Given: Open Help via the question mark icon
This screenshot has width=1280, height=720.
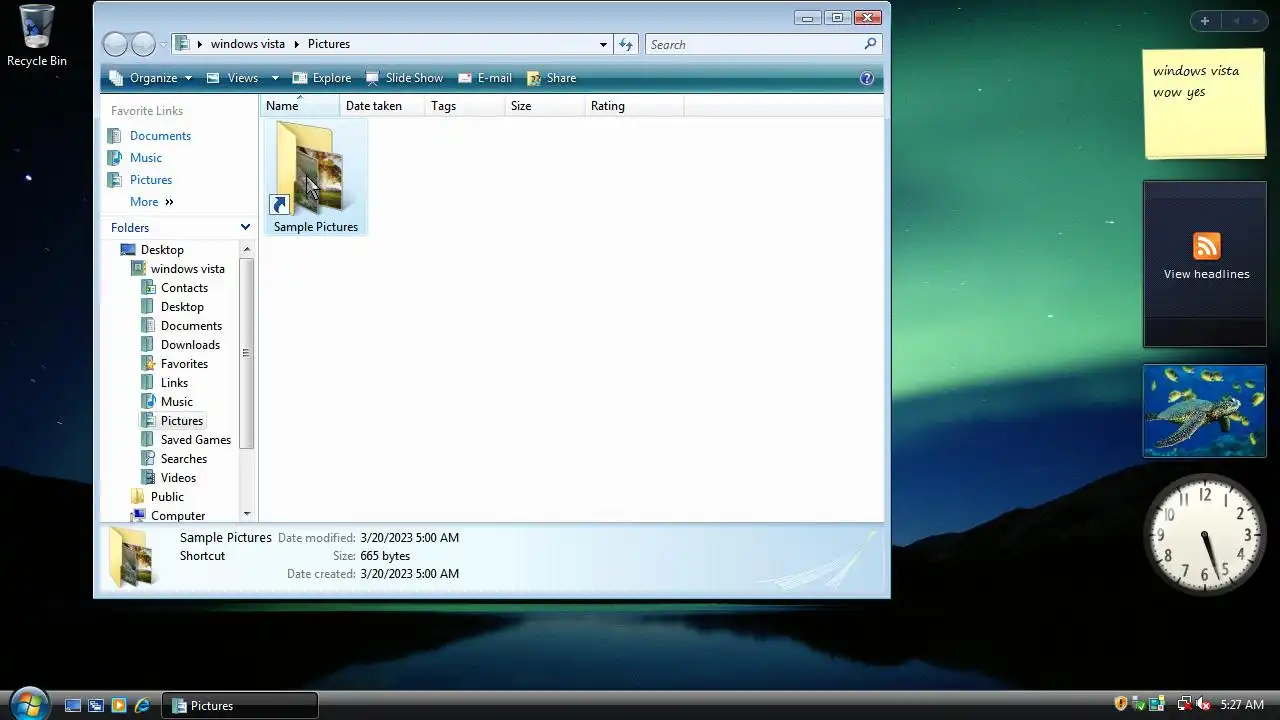Looking at the screenshot, I should coord(867,78).
